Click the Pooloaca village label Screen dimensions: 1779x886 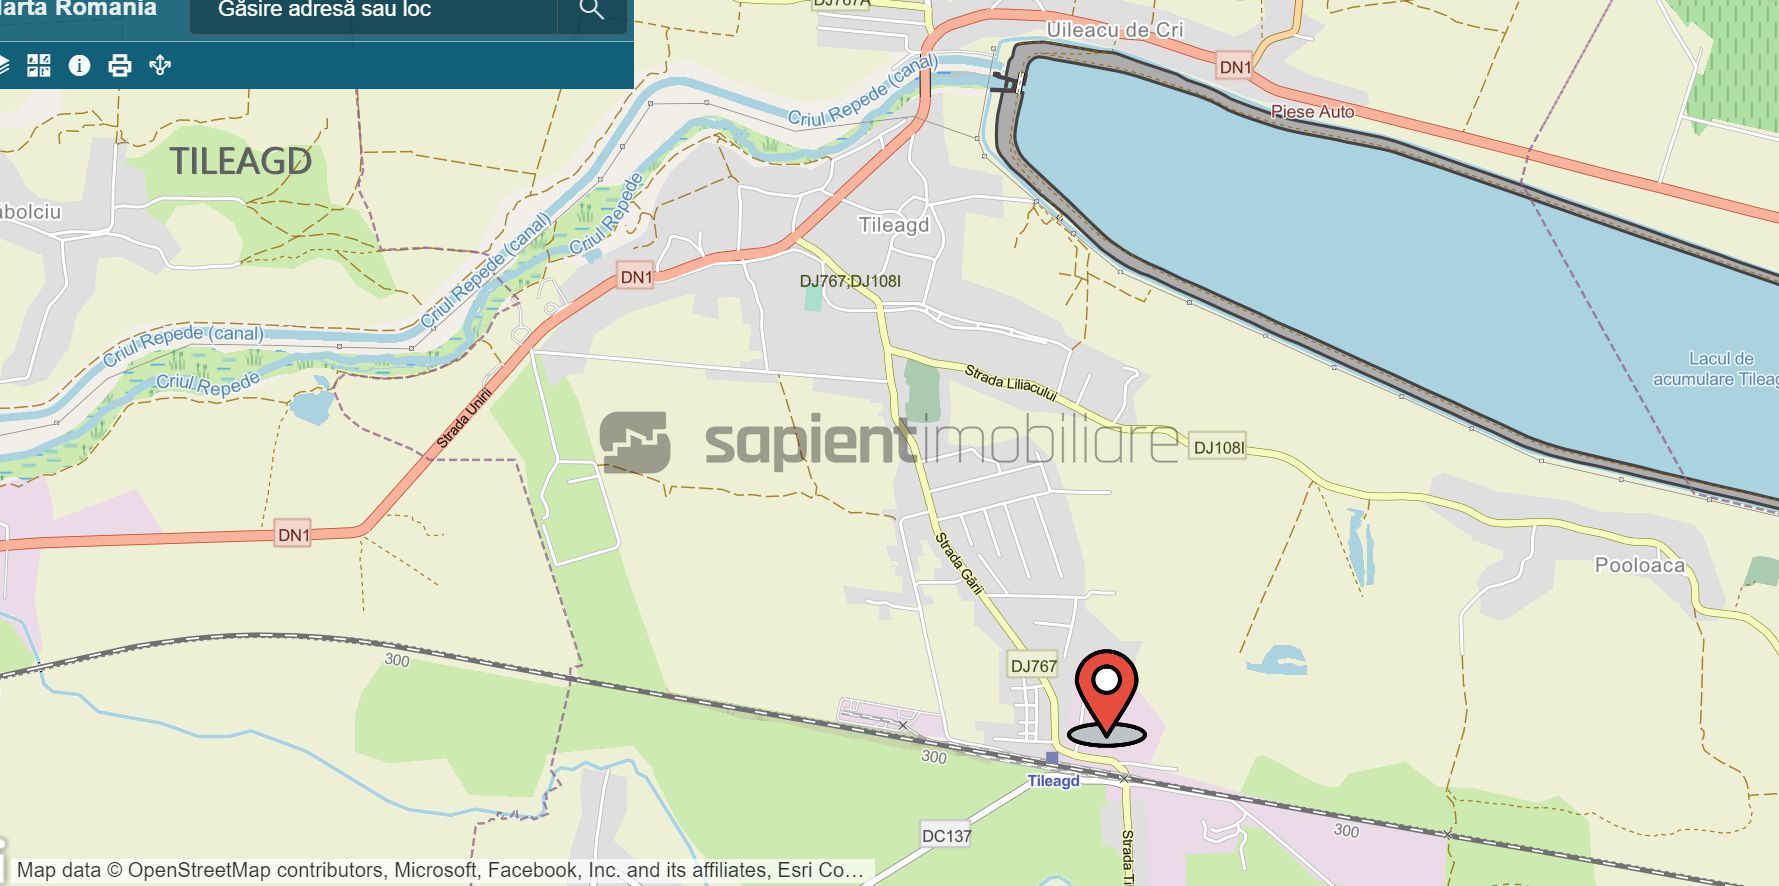coord(1639,565)
